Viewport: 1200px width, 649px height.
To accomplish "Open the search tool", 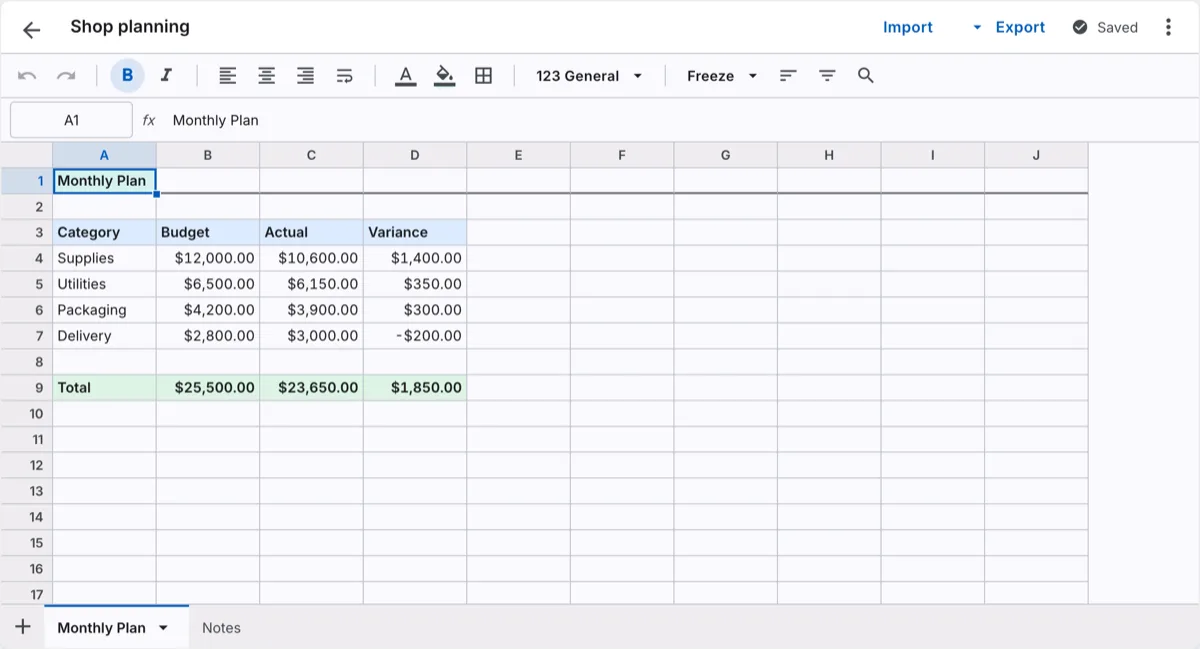I will pyautogui.click(x=866, y=76).
